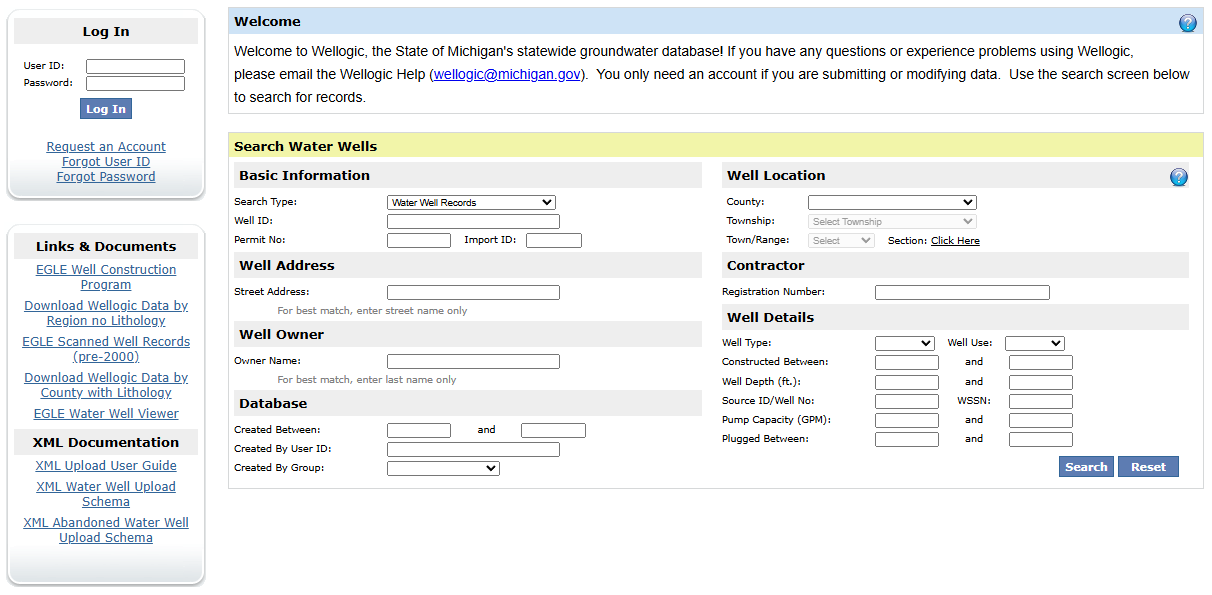Open XML Upload User Guide link
The width and height of the screenshot is (1212, 595).
(106, 466)
